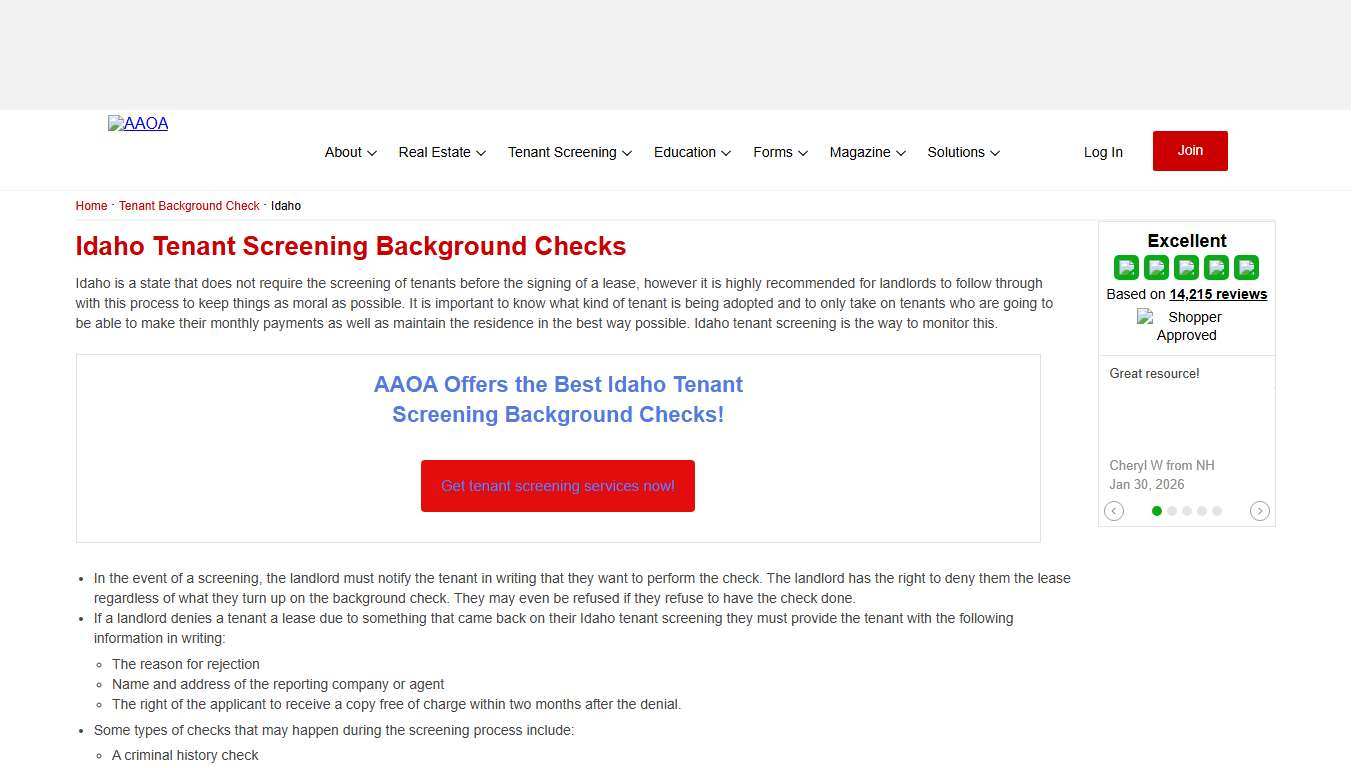Click Get tenant screening services now
Image resolution: width=1366 pixels, height=768 pixels.
click(x=557, y=486)
